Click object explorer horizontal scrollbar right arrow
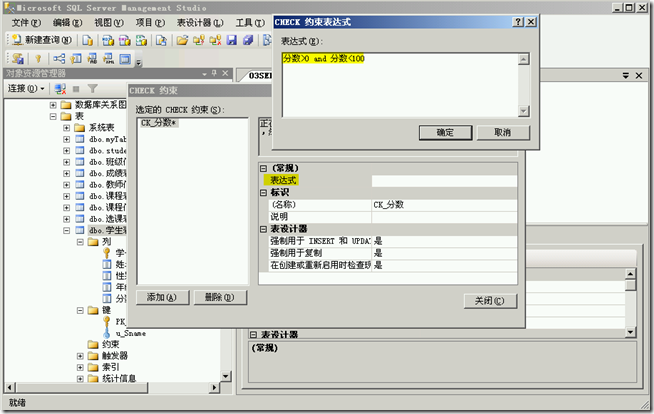The image size is (654, 414). click(x=214, y=388)
